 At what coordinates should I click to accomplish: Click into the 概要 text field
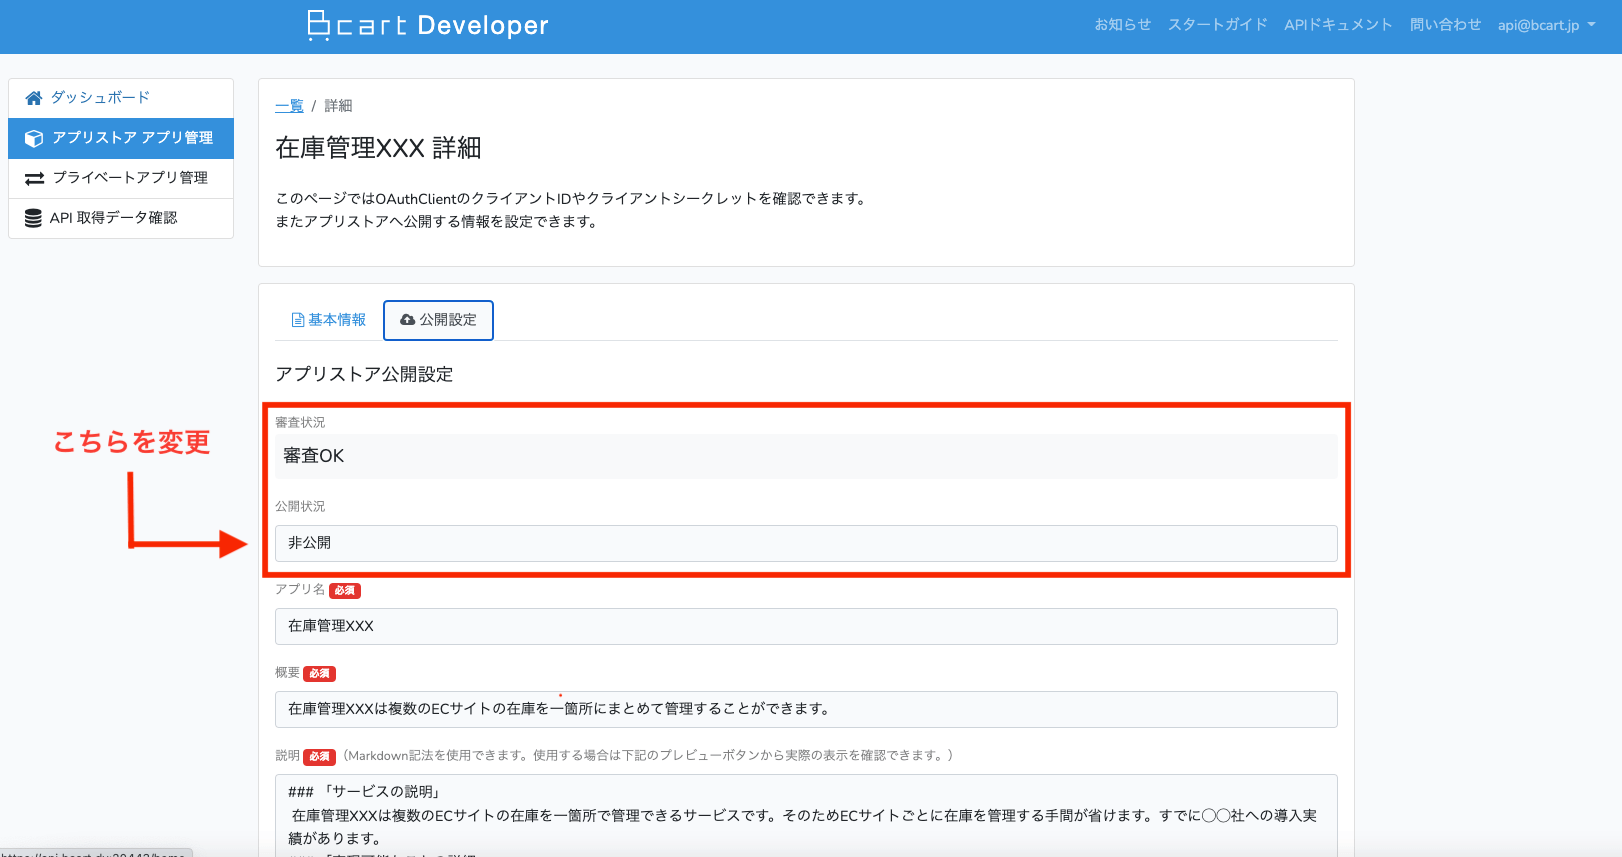(x=805, y=709)
